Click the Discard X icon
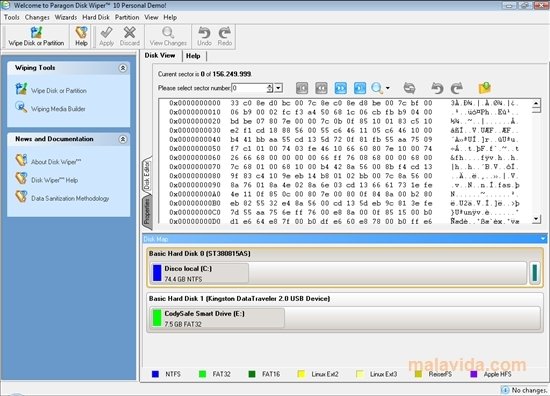This screenshot has width=550, height=396. pos(130,33)
